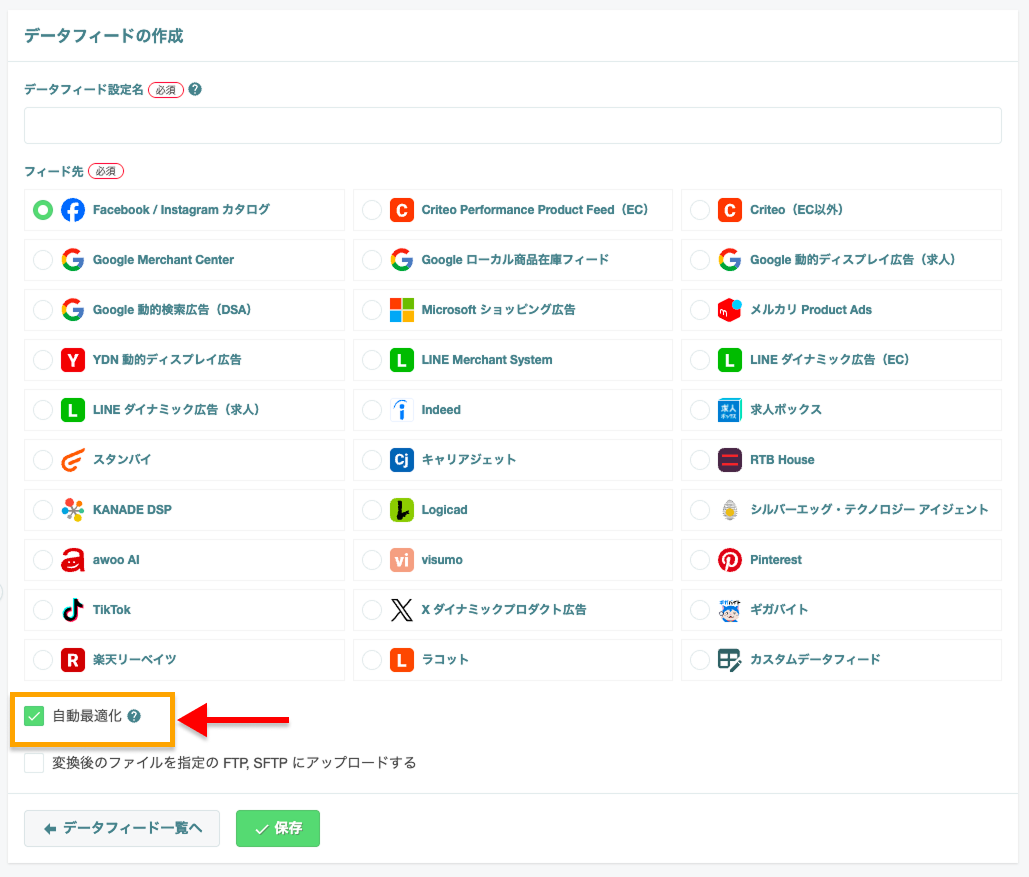Click the Microsoft ショッピング広告 logo
Screen dimensions: 1029x877
pyautogui.click(x=402, y=310)
